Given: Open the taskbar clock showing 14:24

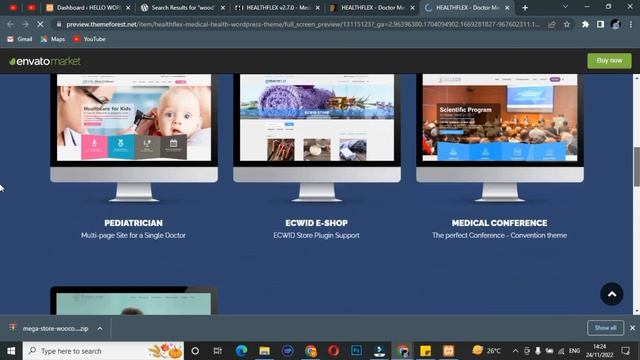Looking at the screenshot, I should point(600,351).
